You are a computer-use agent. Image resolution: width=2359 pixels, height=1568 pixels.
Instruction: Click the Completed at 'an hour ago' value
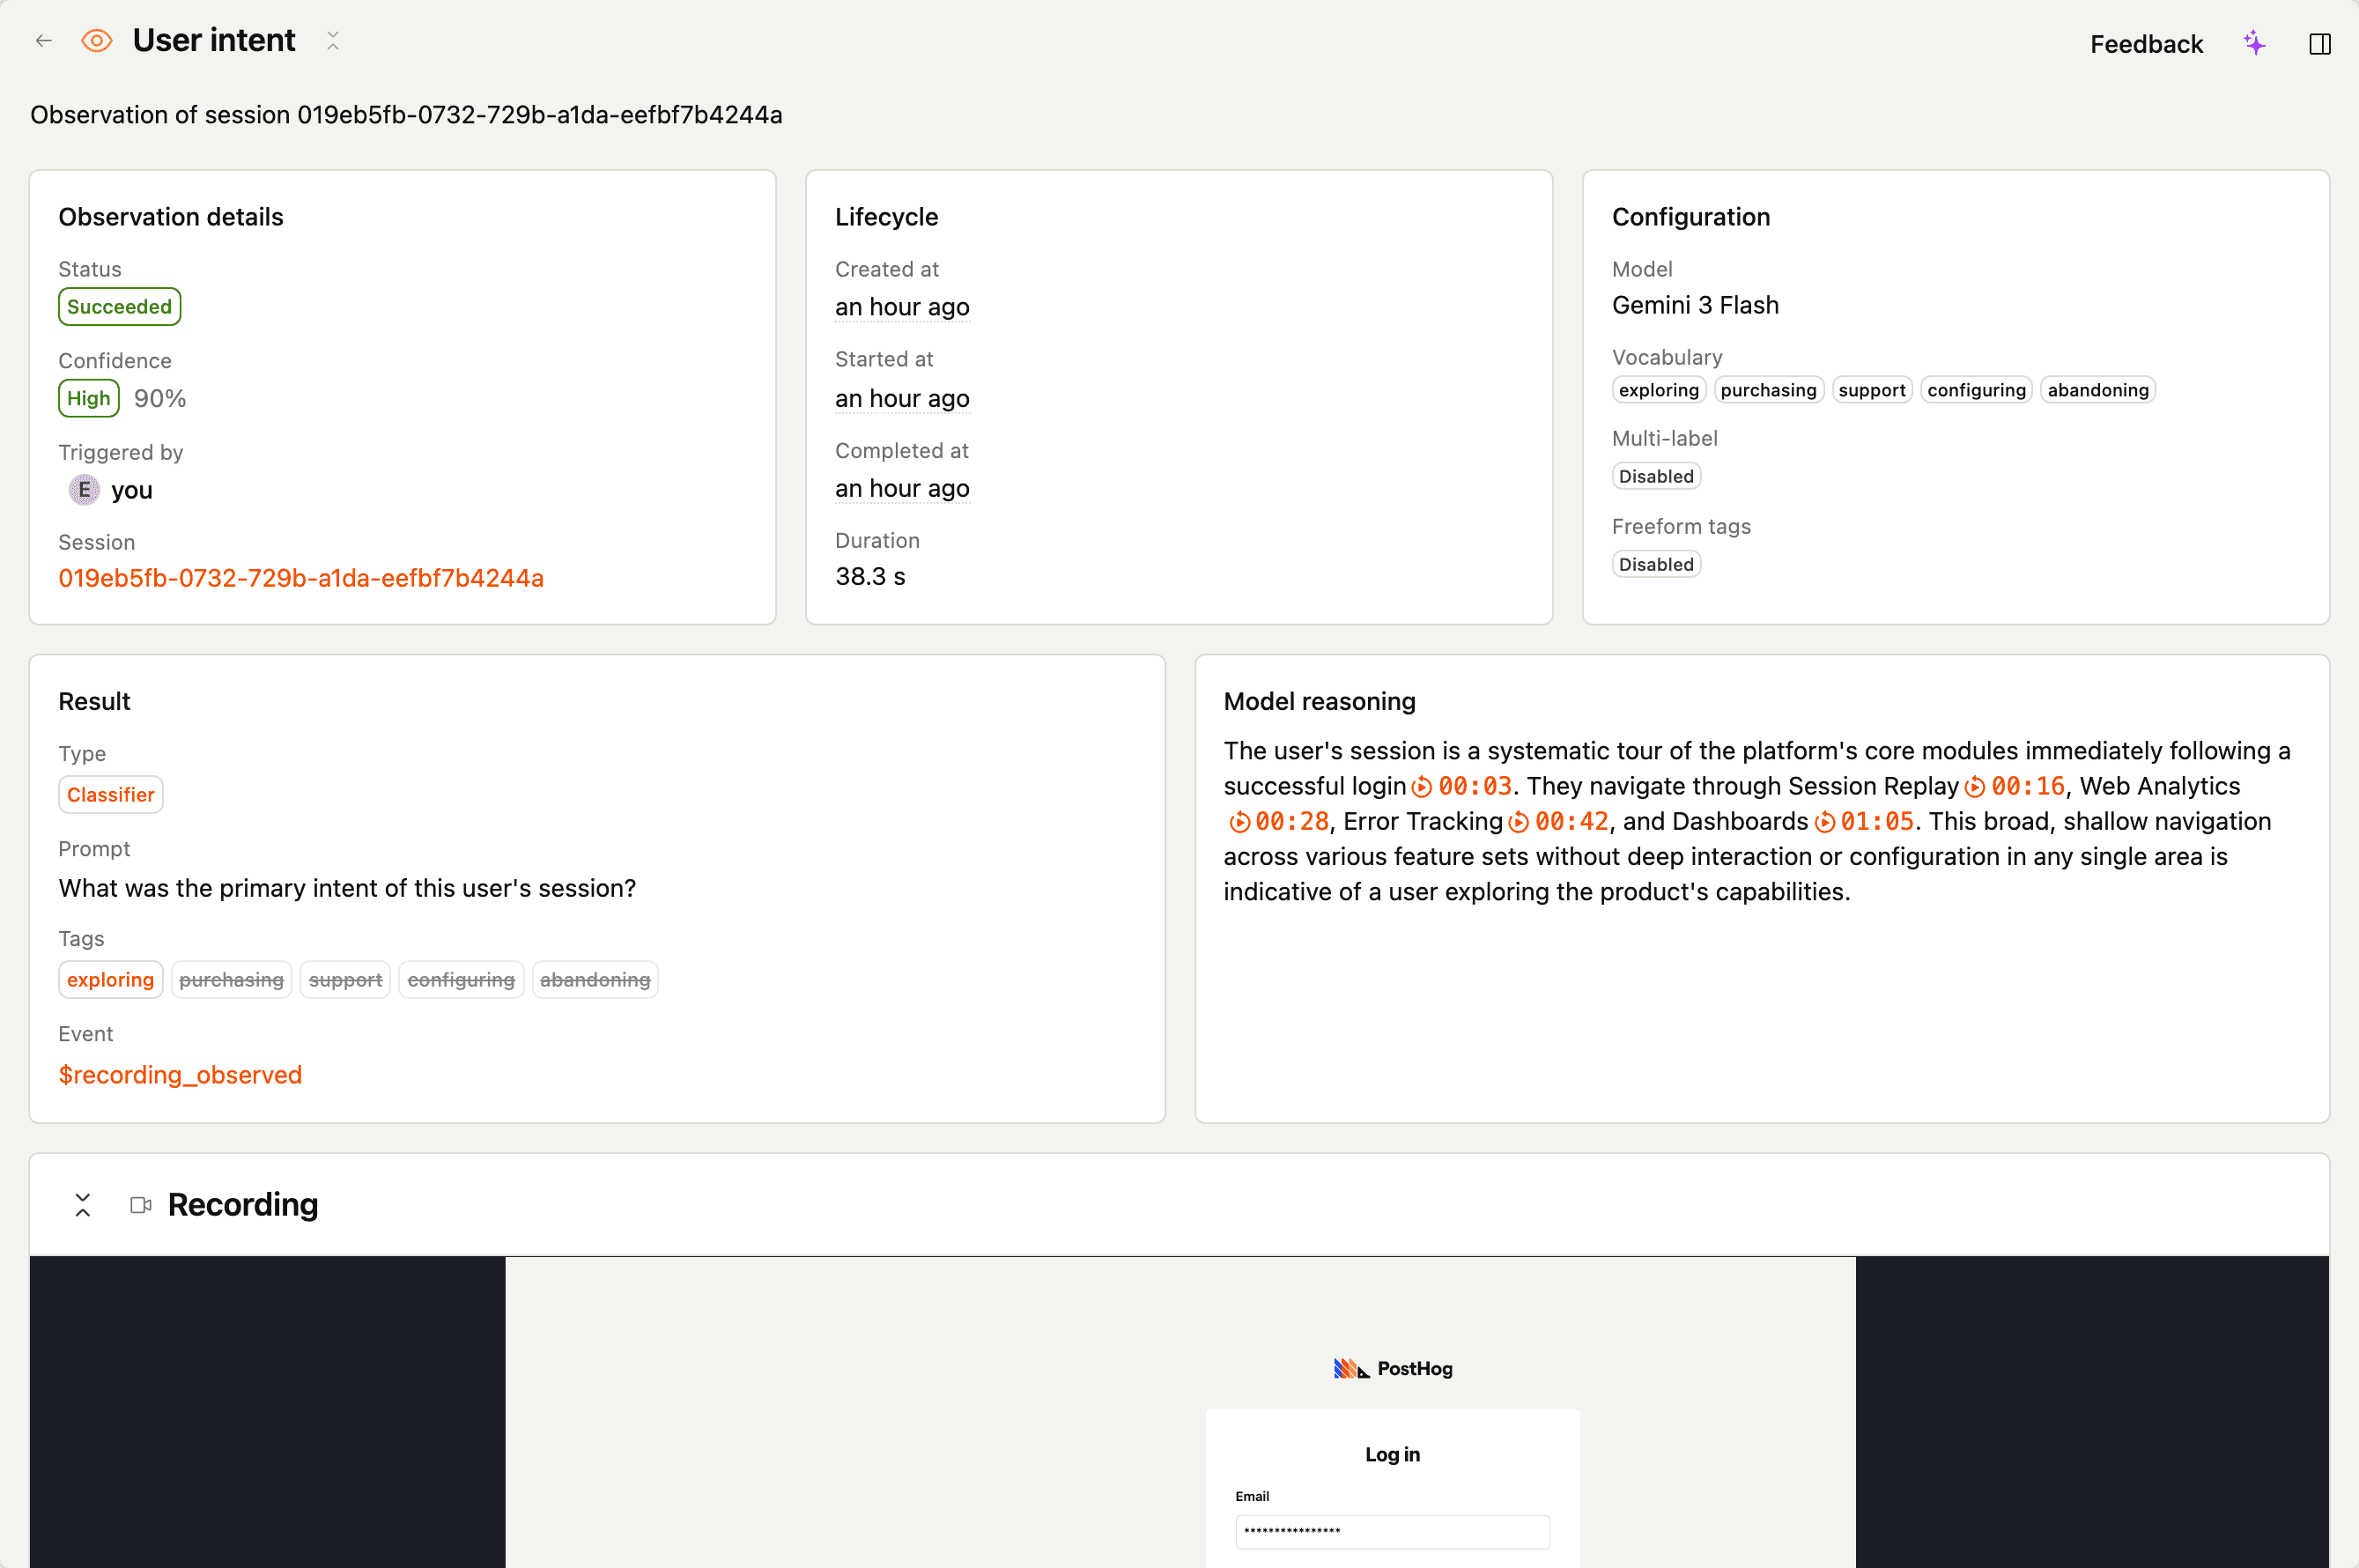point(902,488)
